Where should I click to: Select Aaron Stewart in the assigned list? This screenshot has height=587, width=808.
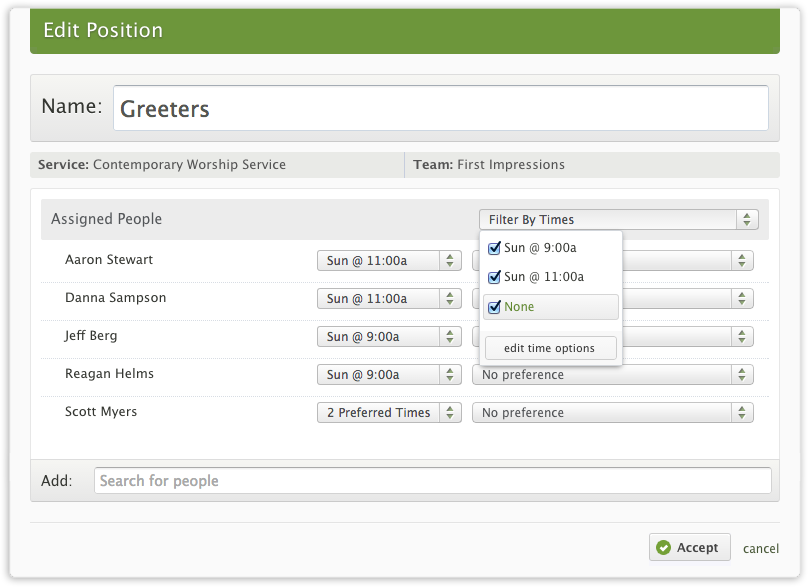point(109,260)
